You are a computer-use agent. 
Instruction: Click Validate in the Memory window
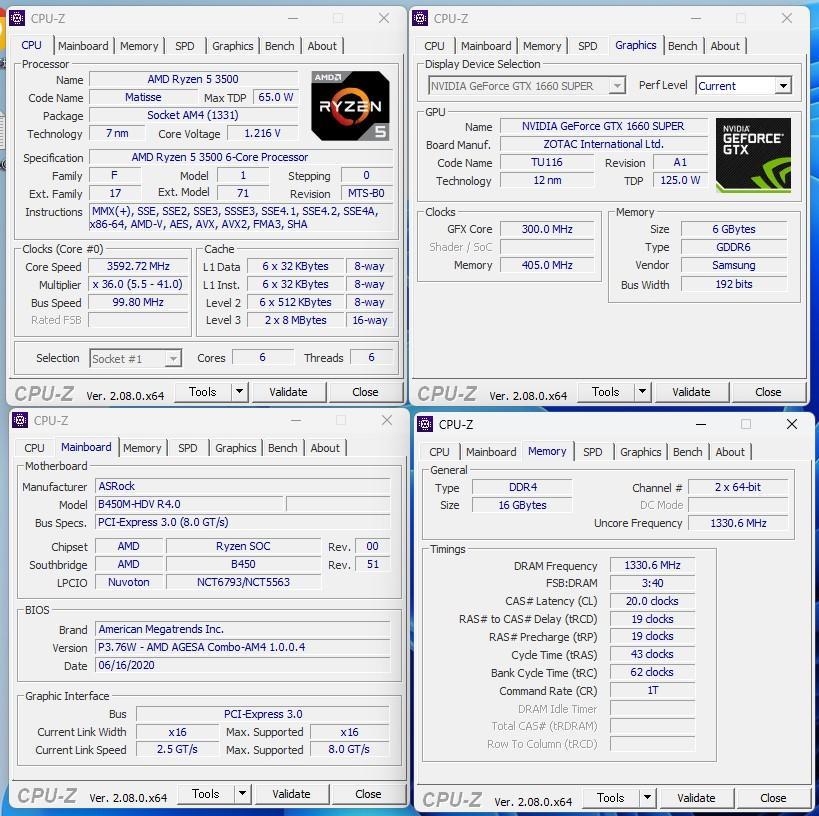click(x=696, y=797)
